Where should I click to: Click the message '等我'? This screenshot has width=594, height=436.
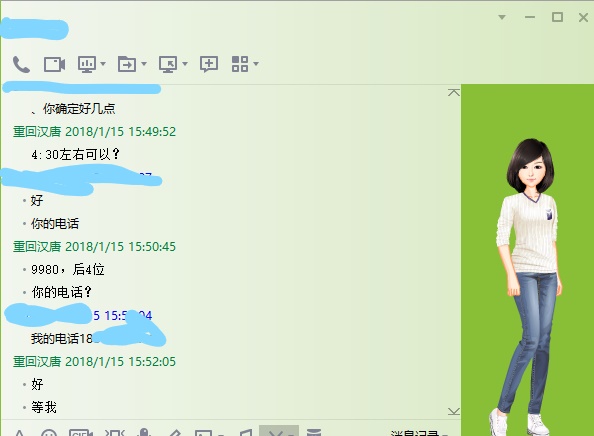pyautogui.click(x=44, y=407)
